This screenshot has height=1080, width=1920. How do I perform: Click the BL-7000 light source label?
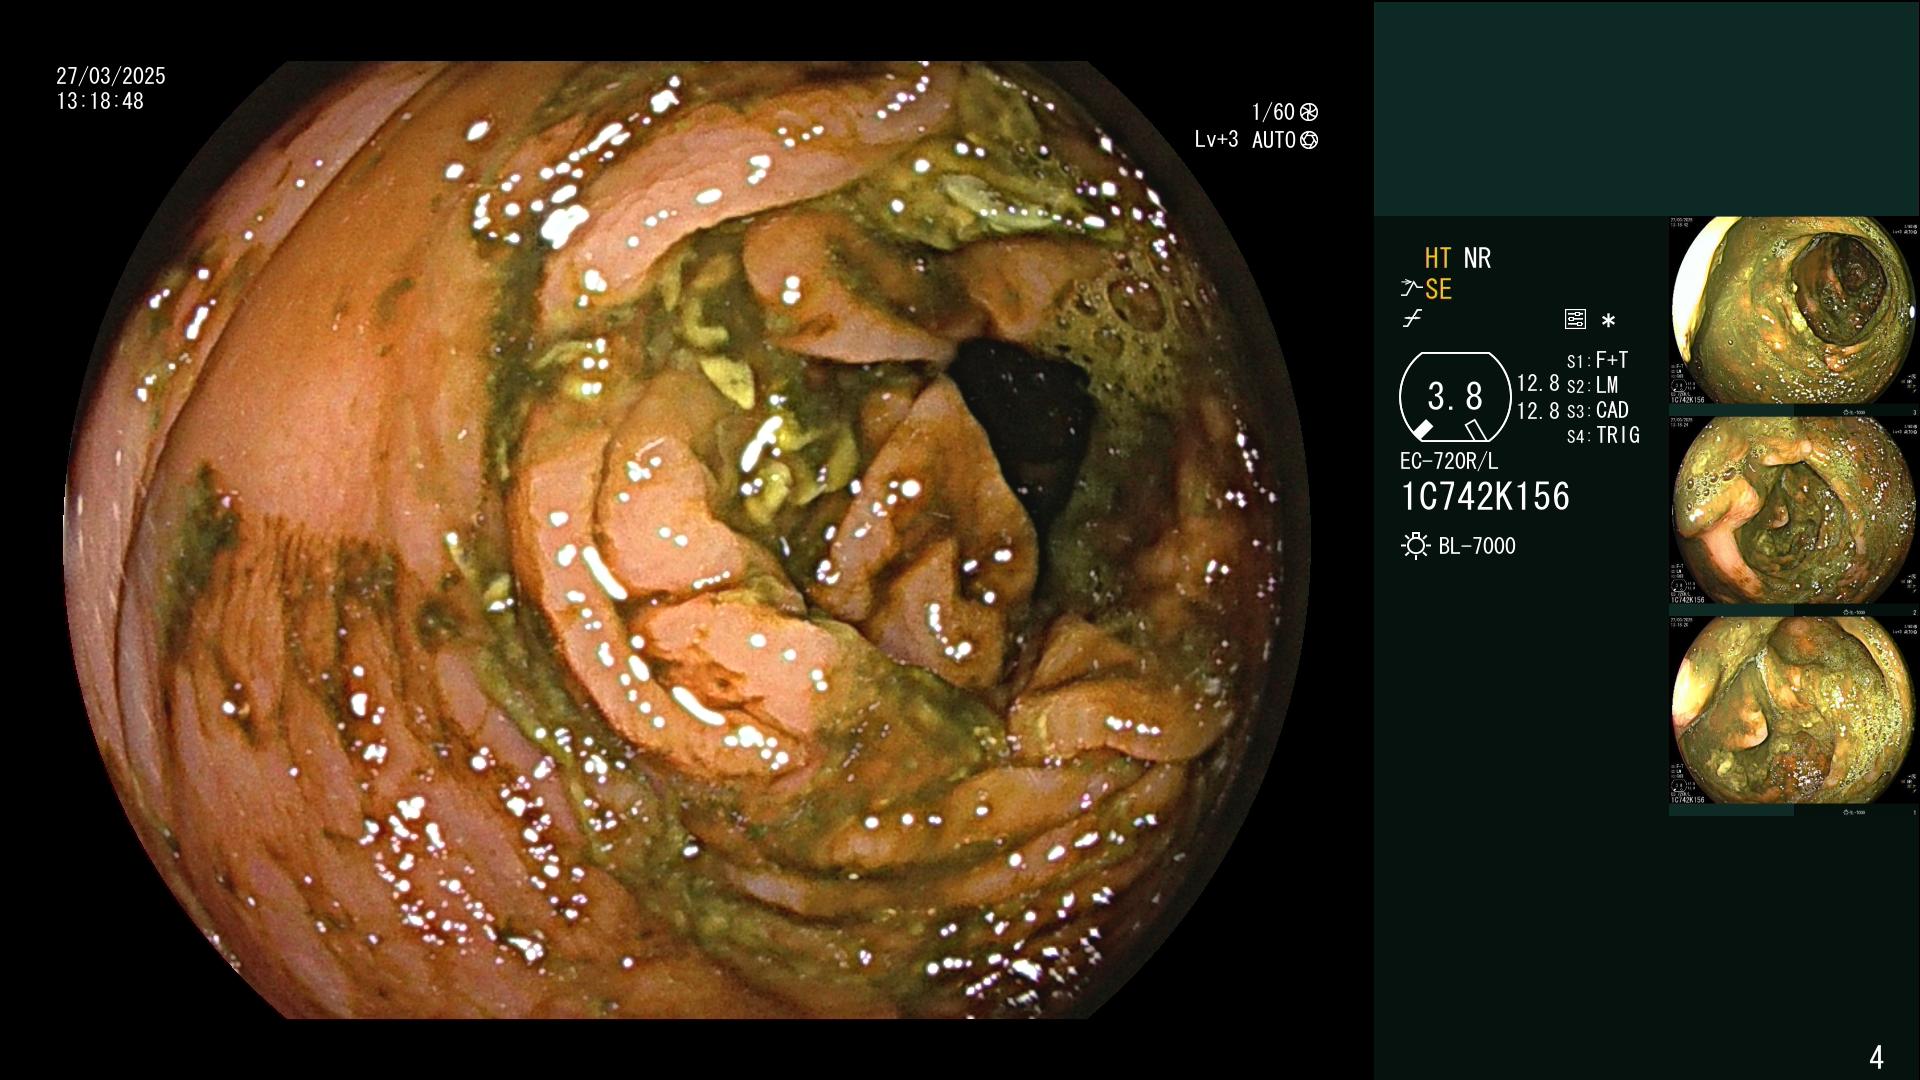pos(1477,546)
